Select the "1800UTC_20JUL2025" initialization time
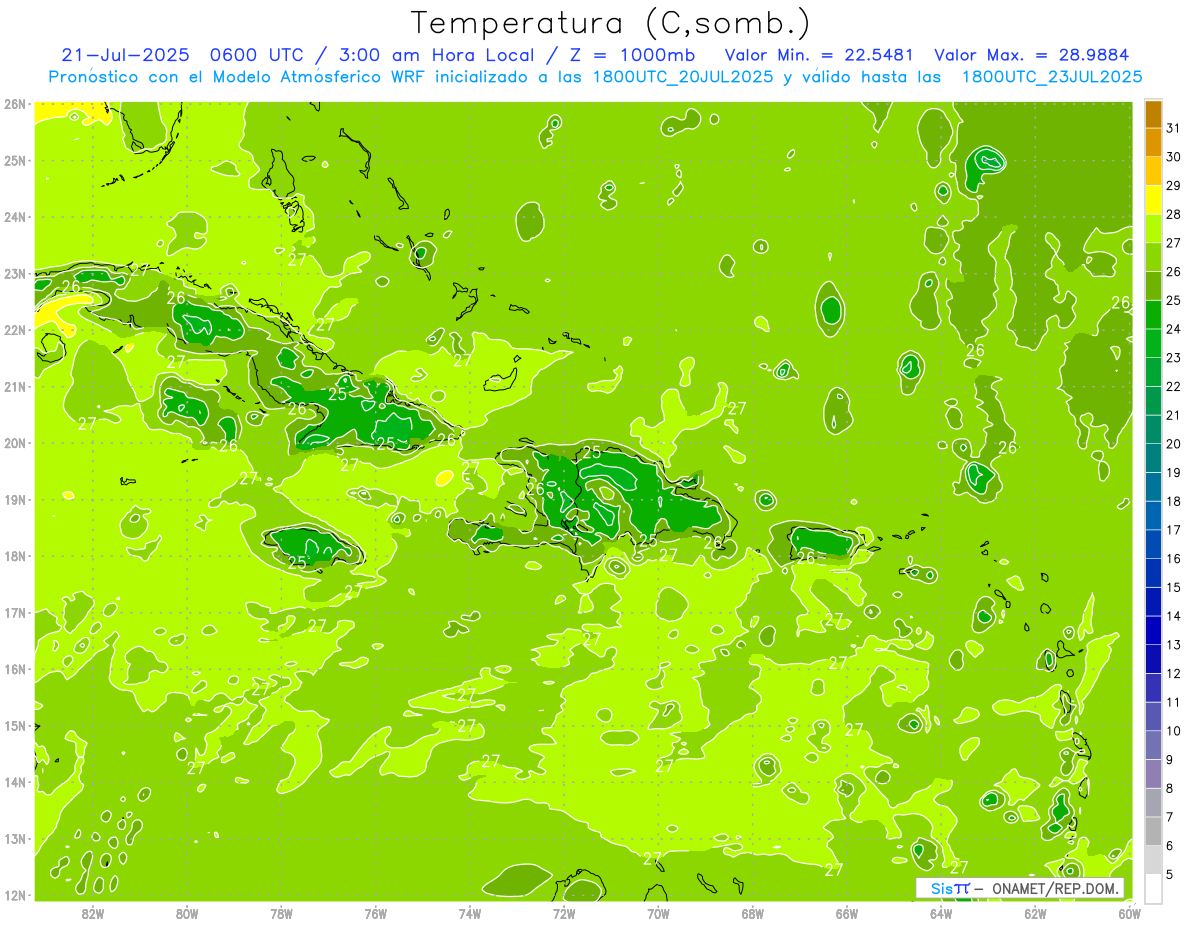 point(682,77)
